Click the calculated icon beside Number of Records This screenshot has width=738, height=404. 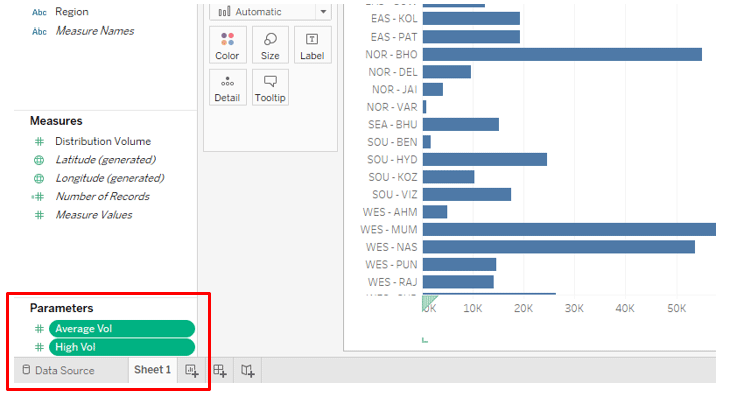38,197
